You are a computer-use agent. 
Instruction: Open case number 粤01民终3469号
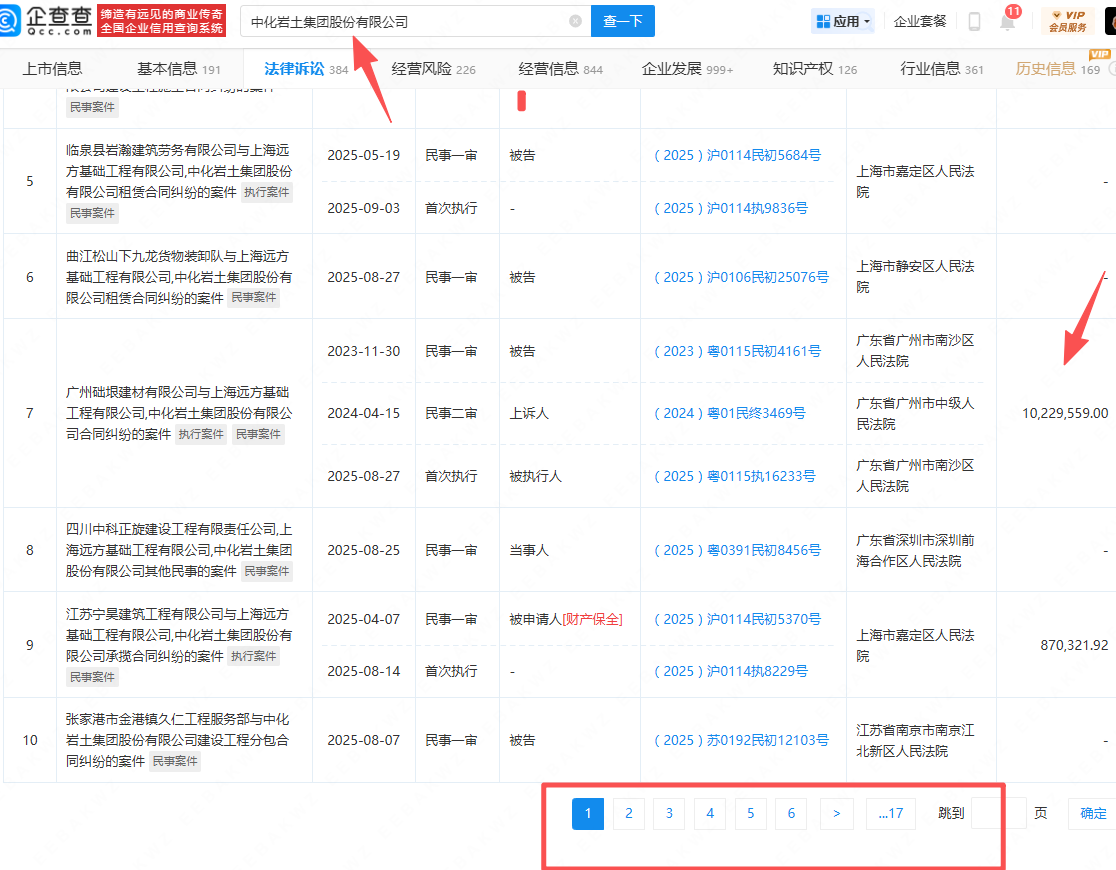(x=730, y=413)
